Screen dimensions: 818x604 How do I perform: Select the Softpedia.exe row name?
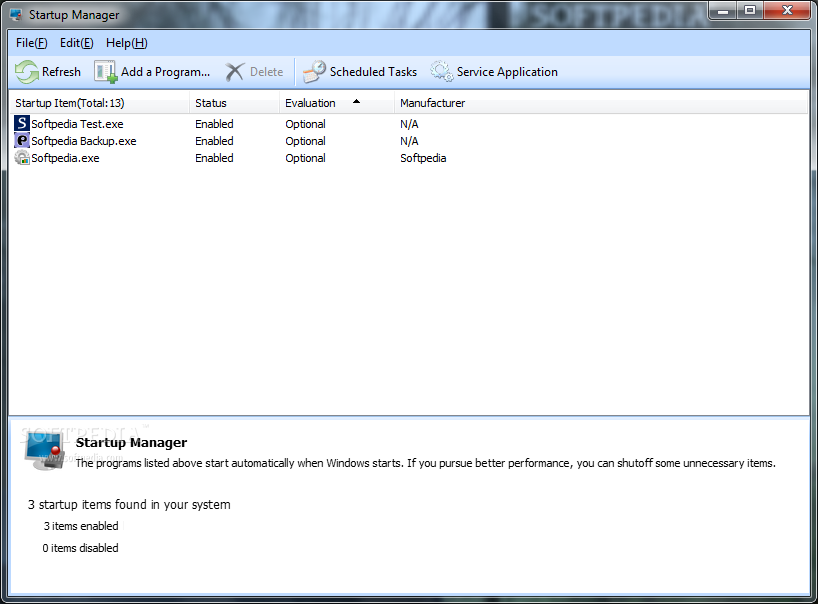click(65, 158)
